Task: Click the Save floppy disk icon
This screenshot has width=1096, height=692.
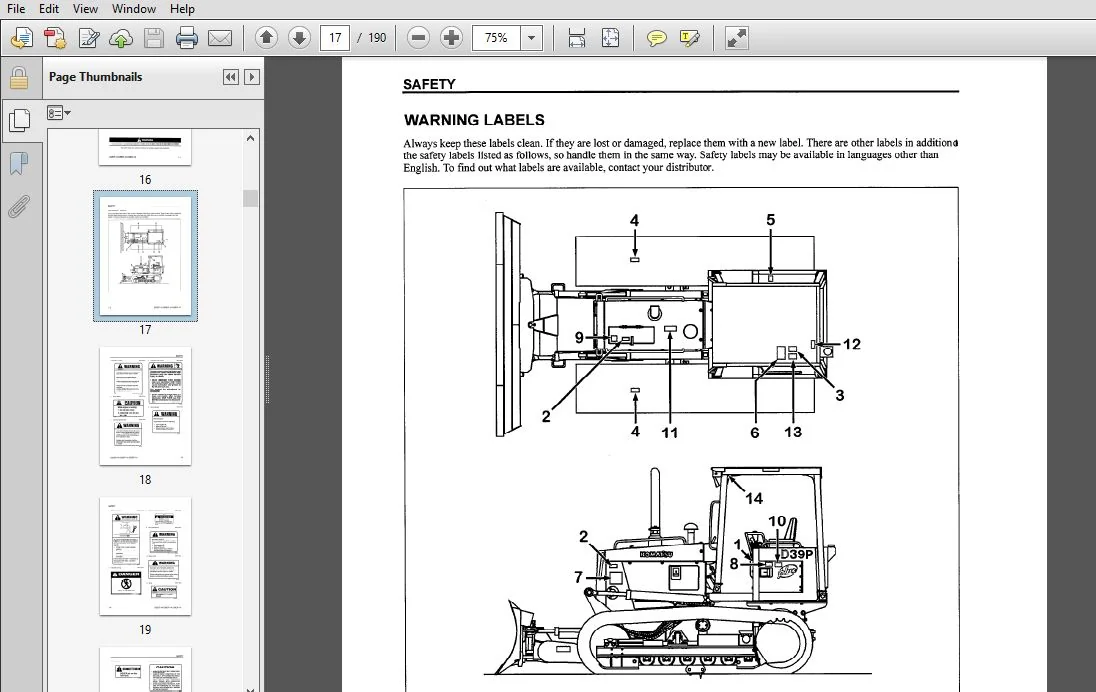Action: pos(154,38)
